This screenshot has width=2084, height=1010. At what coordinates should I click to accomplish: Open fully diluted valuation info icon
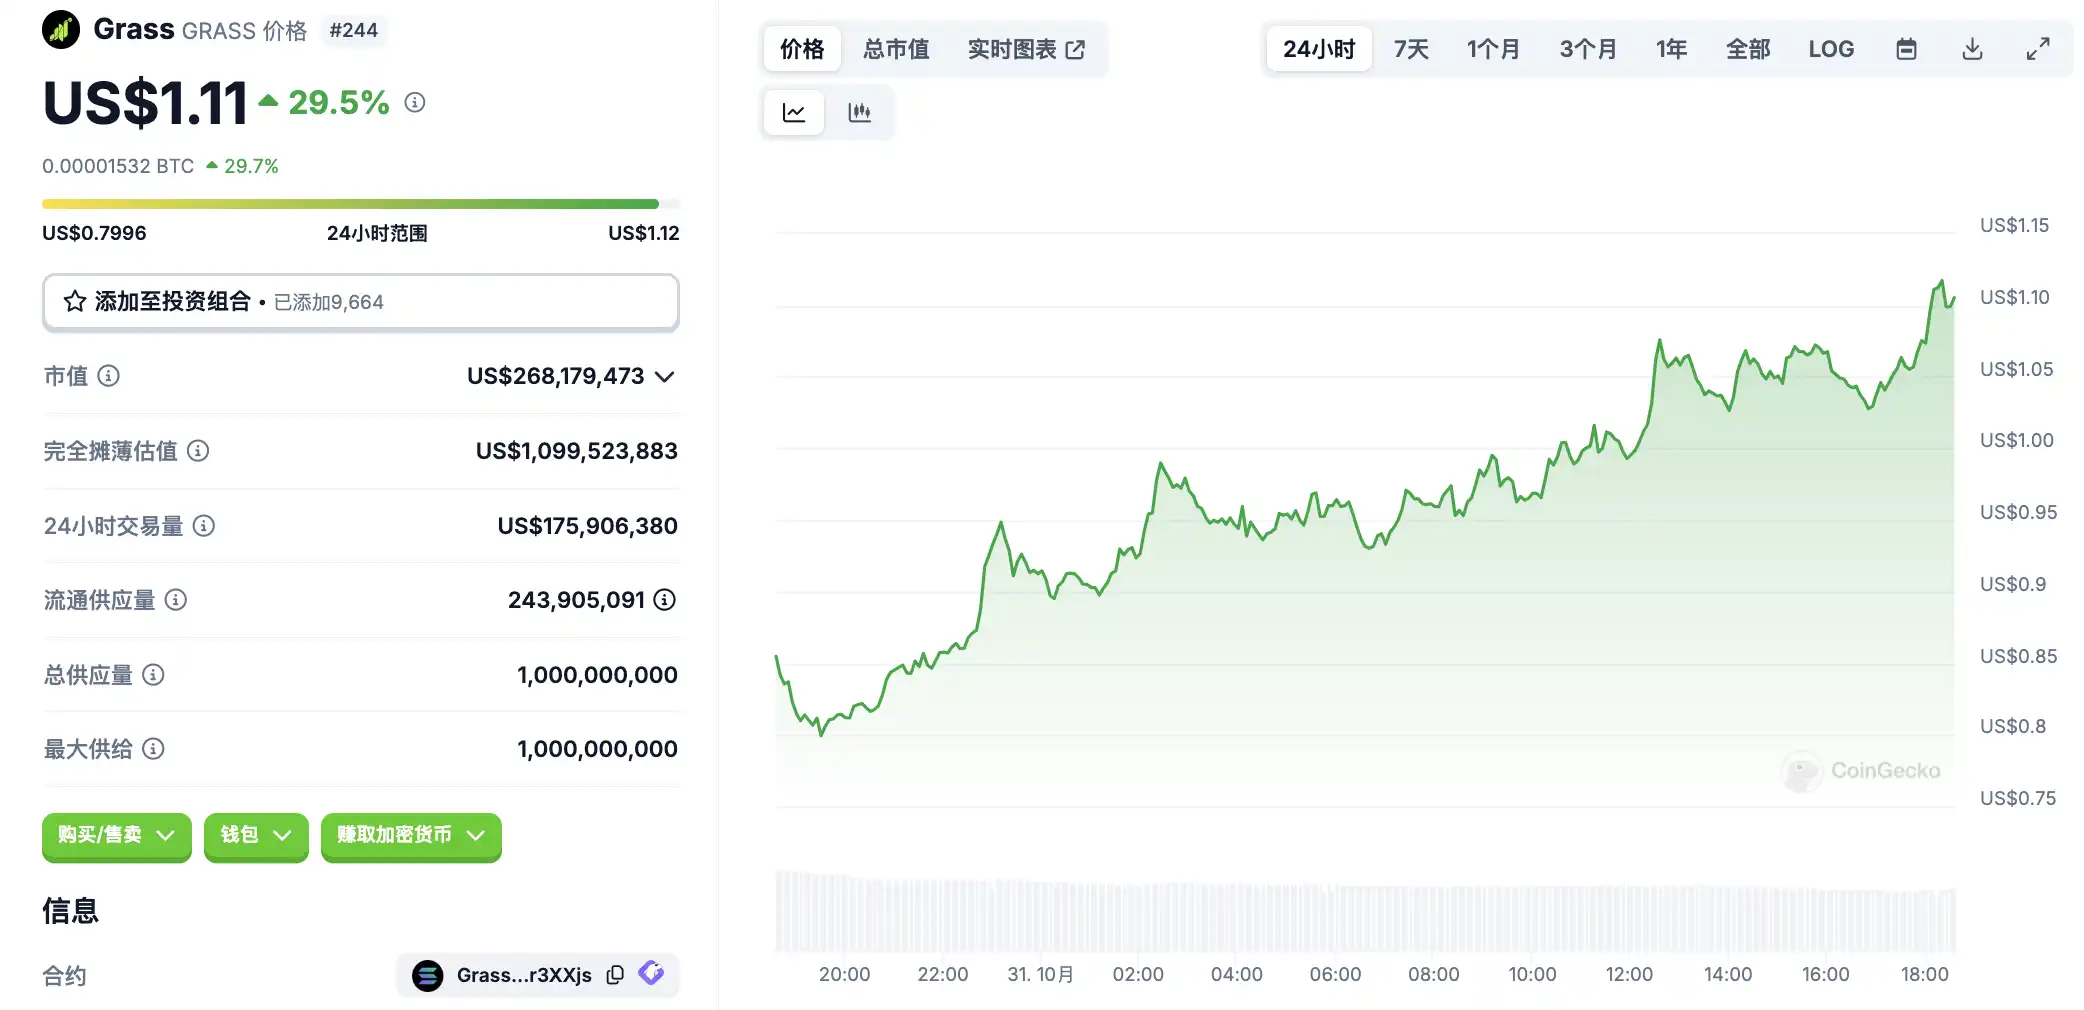coord(198,451)
